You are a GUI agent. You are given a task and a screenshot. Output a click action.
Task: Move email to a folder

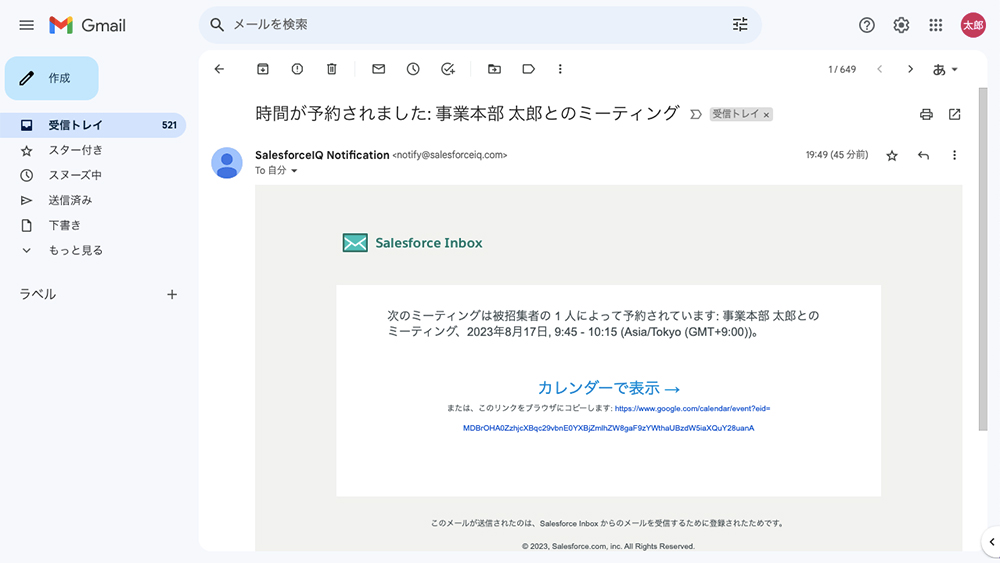[x=494, y=69]
